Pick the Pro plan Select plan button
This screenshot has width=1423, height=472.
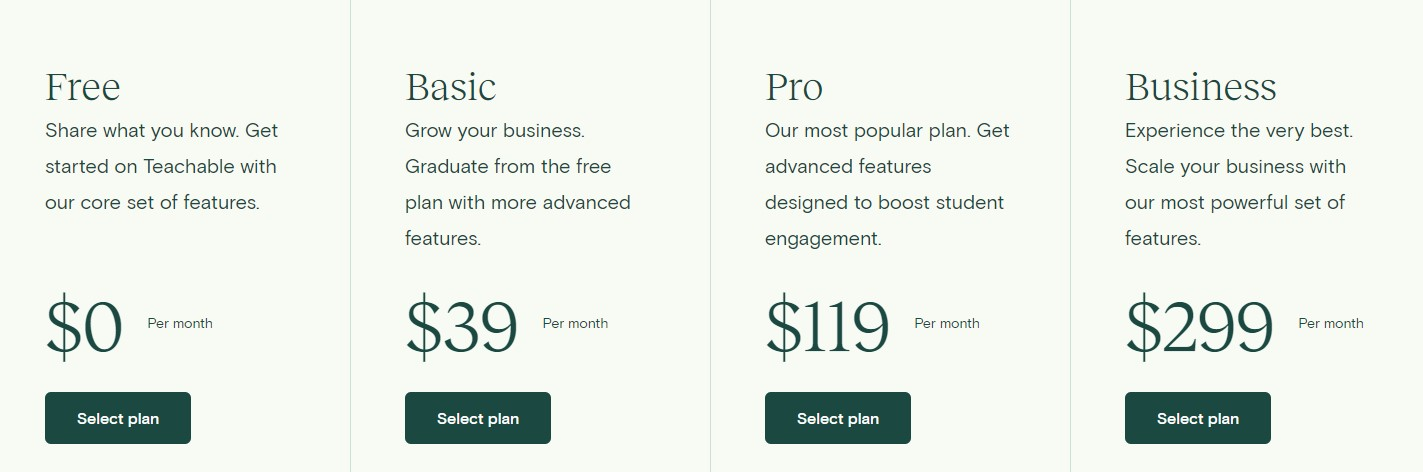pos(838,418)
